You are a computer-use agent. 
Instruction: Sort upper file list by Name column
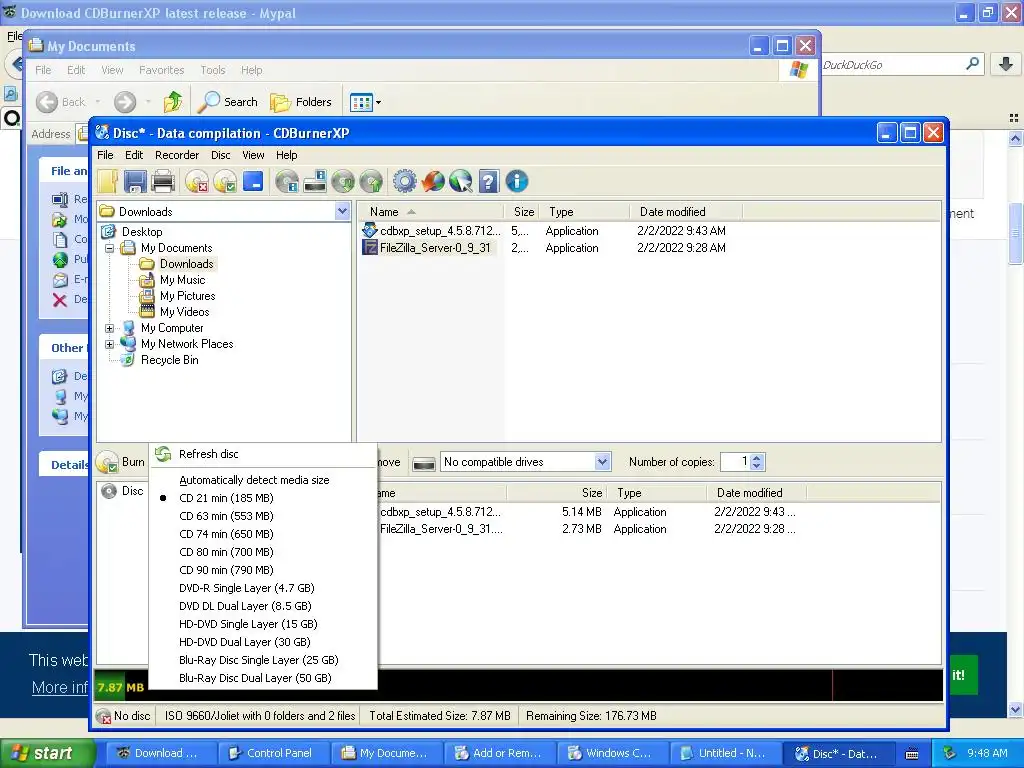(x=430, y=212)
